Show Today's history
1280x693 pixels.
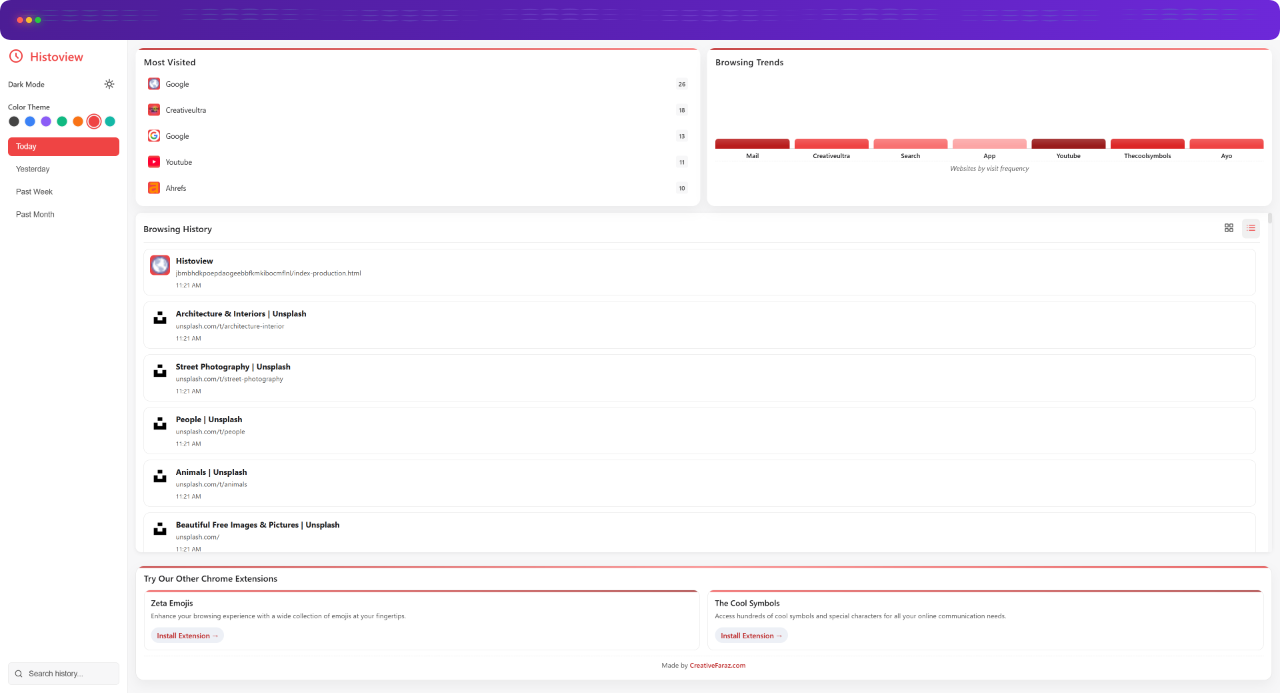[63, 147]
